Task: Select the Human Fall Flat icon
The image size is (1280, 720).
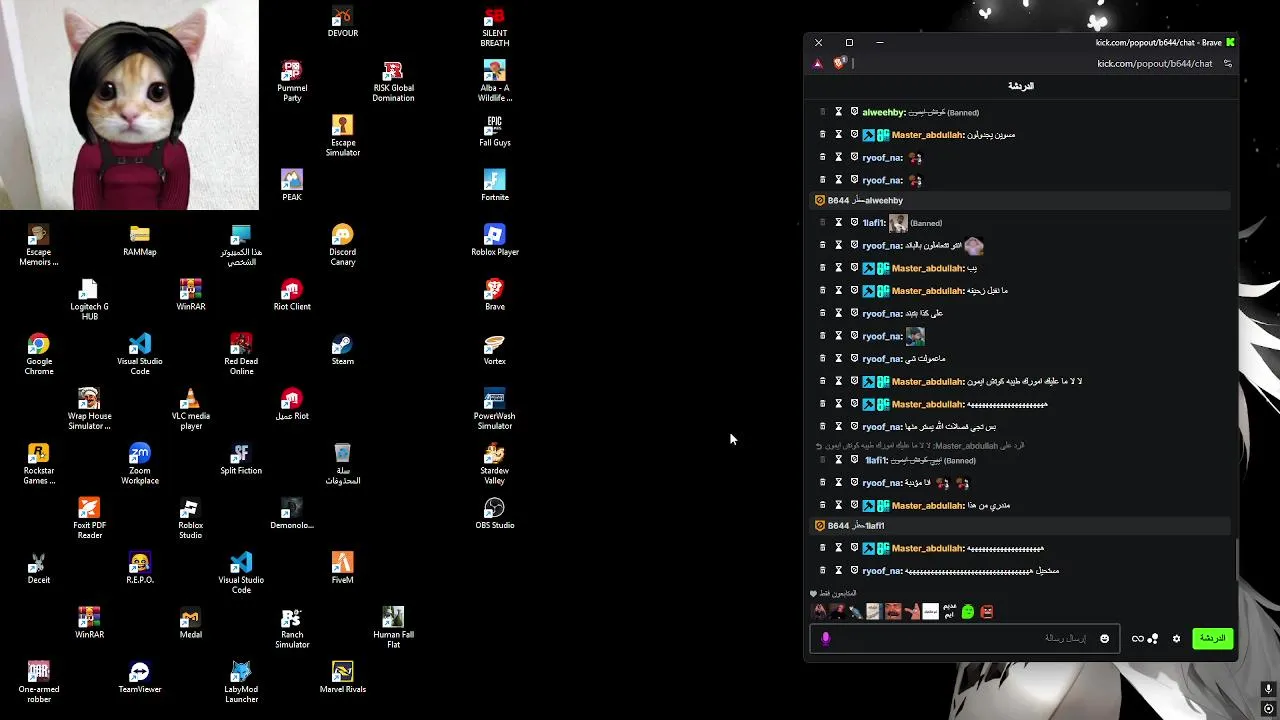Action: [x=393, y=629]
